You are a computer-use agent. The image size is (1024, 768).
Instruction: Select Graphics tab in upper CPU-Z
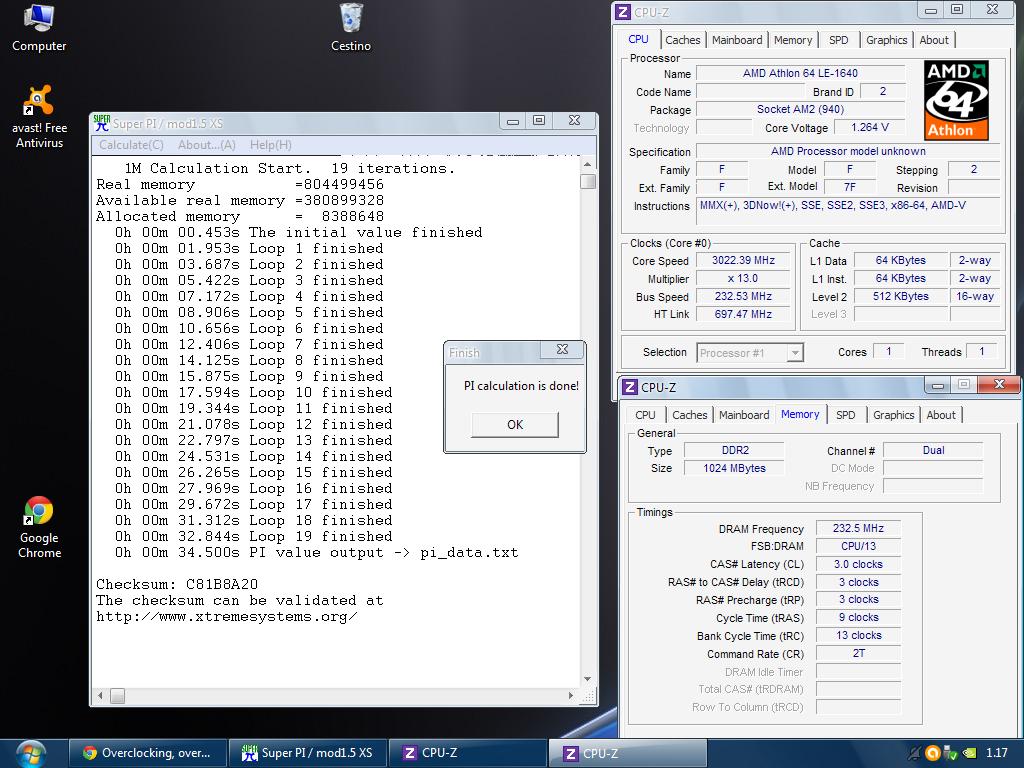(x=886, y=40)
